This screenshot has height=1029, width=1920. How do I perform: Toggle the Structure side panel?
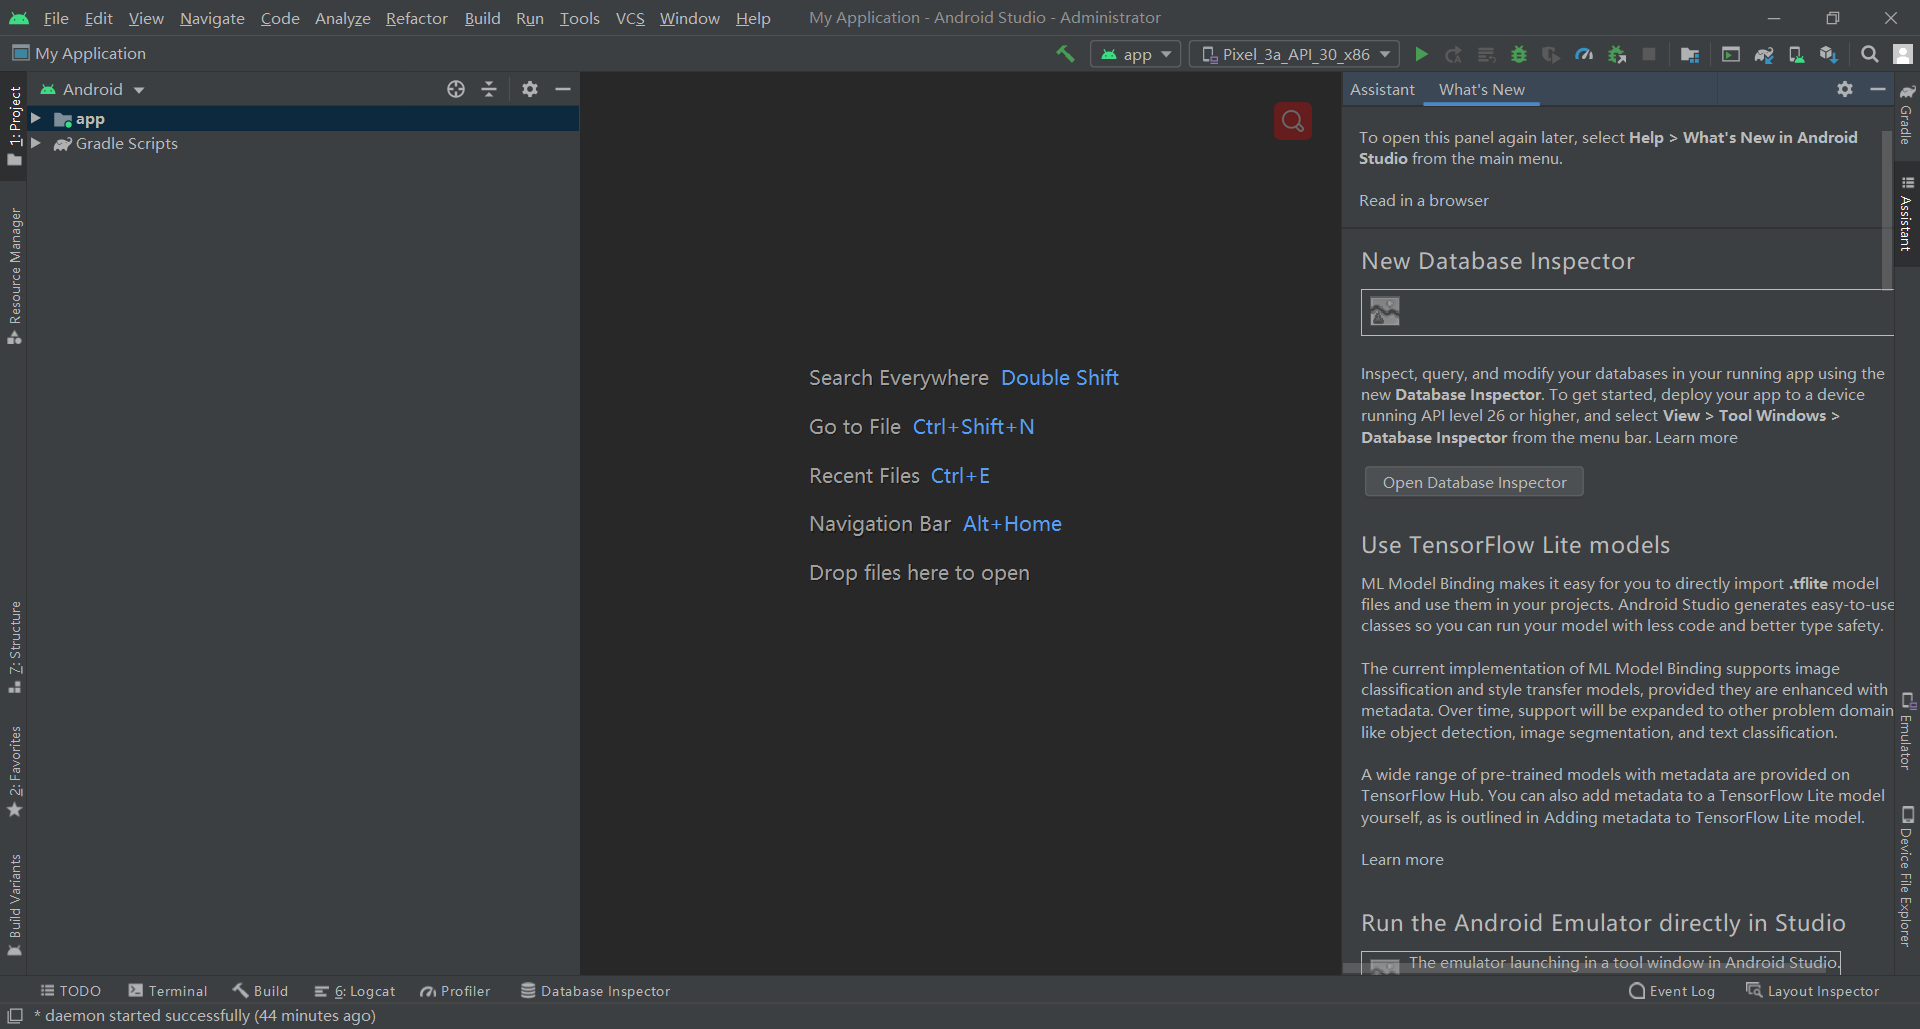14,647
